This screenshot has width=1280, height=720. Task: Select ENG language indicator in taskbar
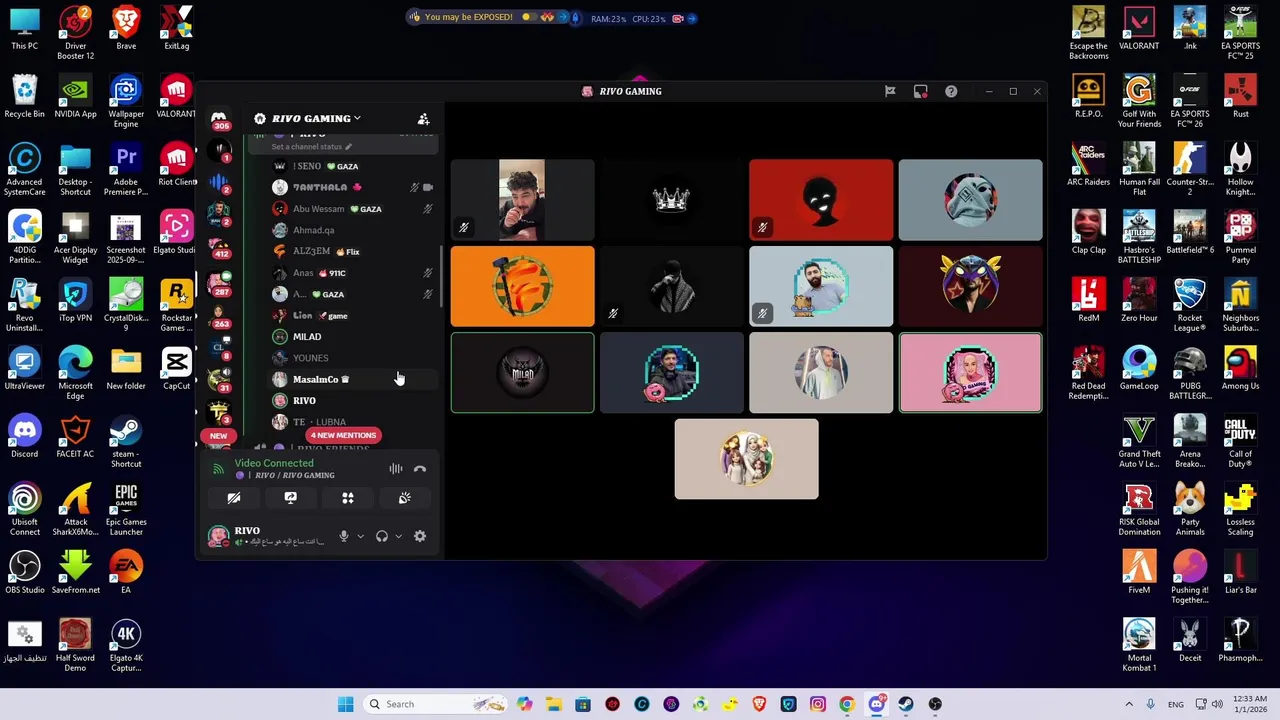click(x=1176, y=704)
